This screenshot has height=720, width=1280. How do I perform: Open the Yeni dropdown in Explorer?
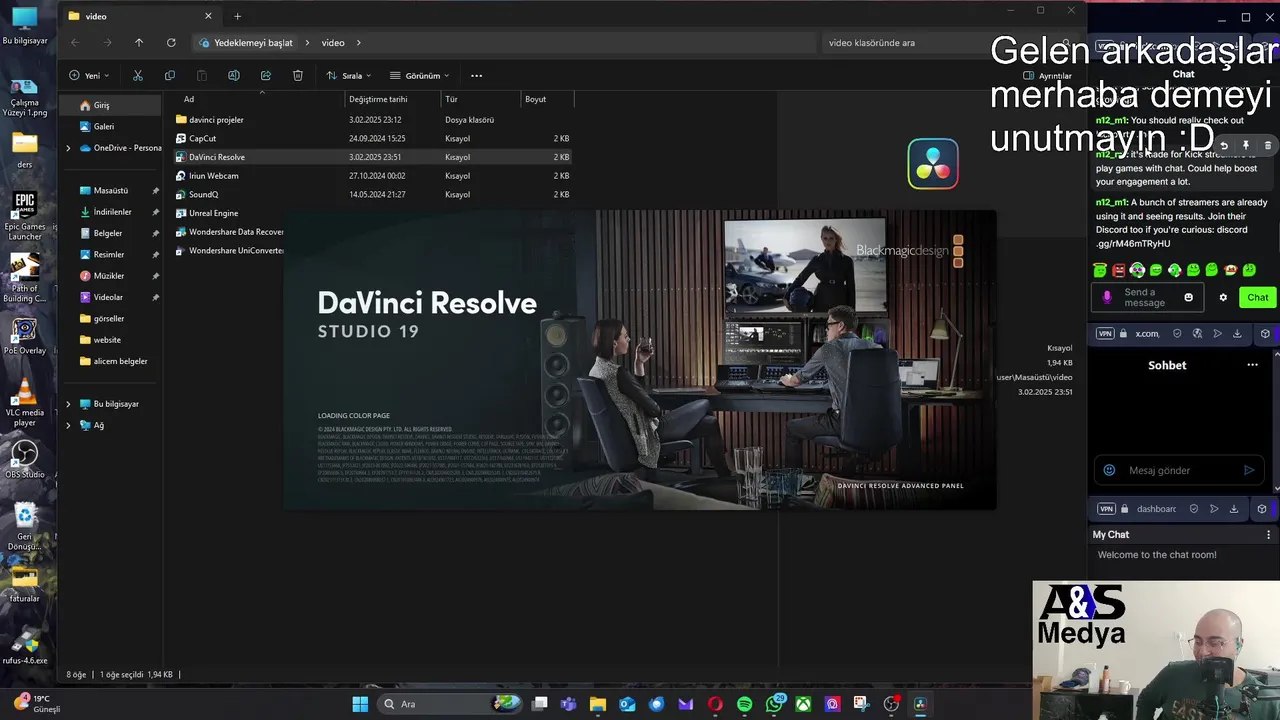click(89, 76)
